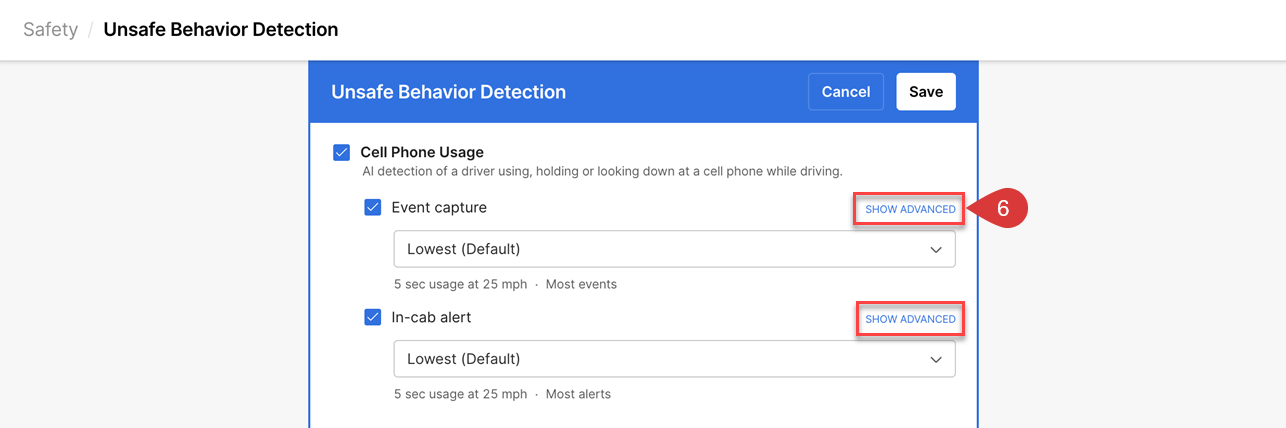This screenshot has width=1286, height=428.
Task: Save the unsafe behavior settings
Action: click(925, 92)
